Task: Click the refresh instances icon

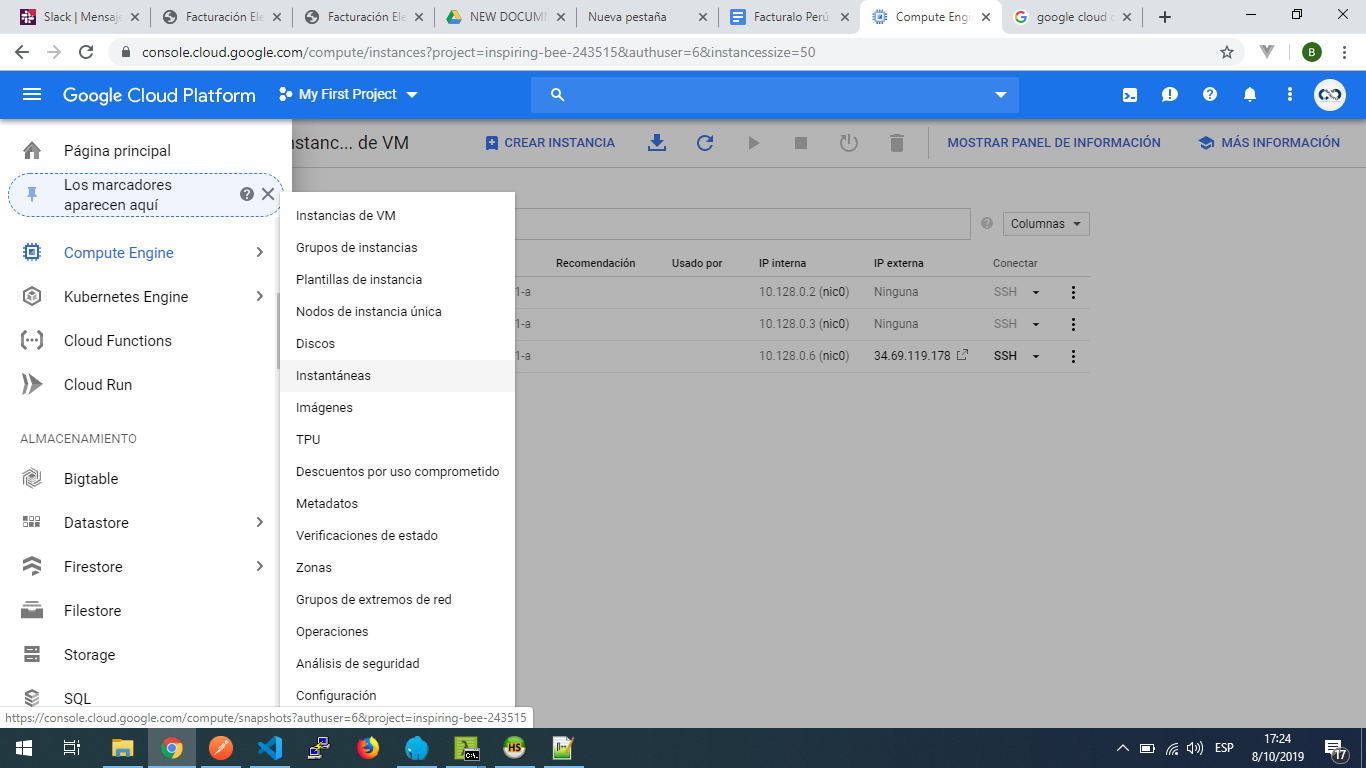Action: pos(705,143)
